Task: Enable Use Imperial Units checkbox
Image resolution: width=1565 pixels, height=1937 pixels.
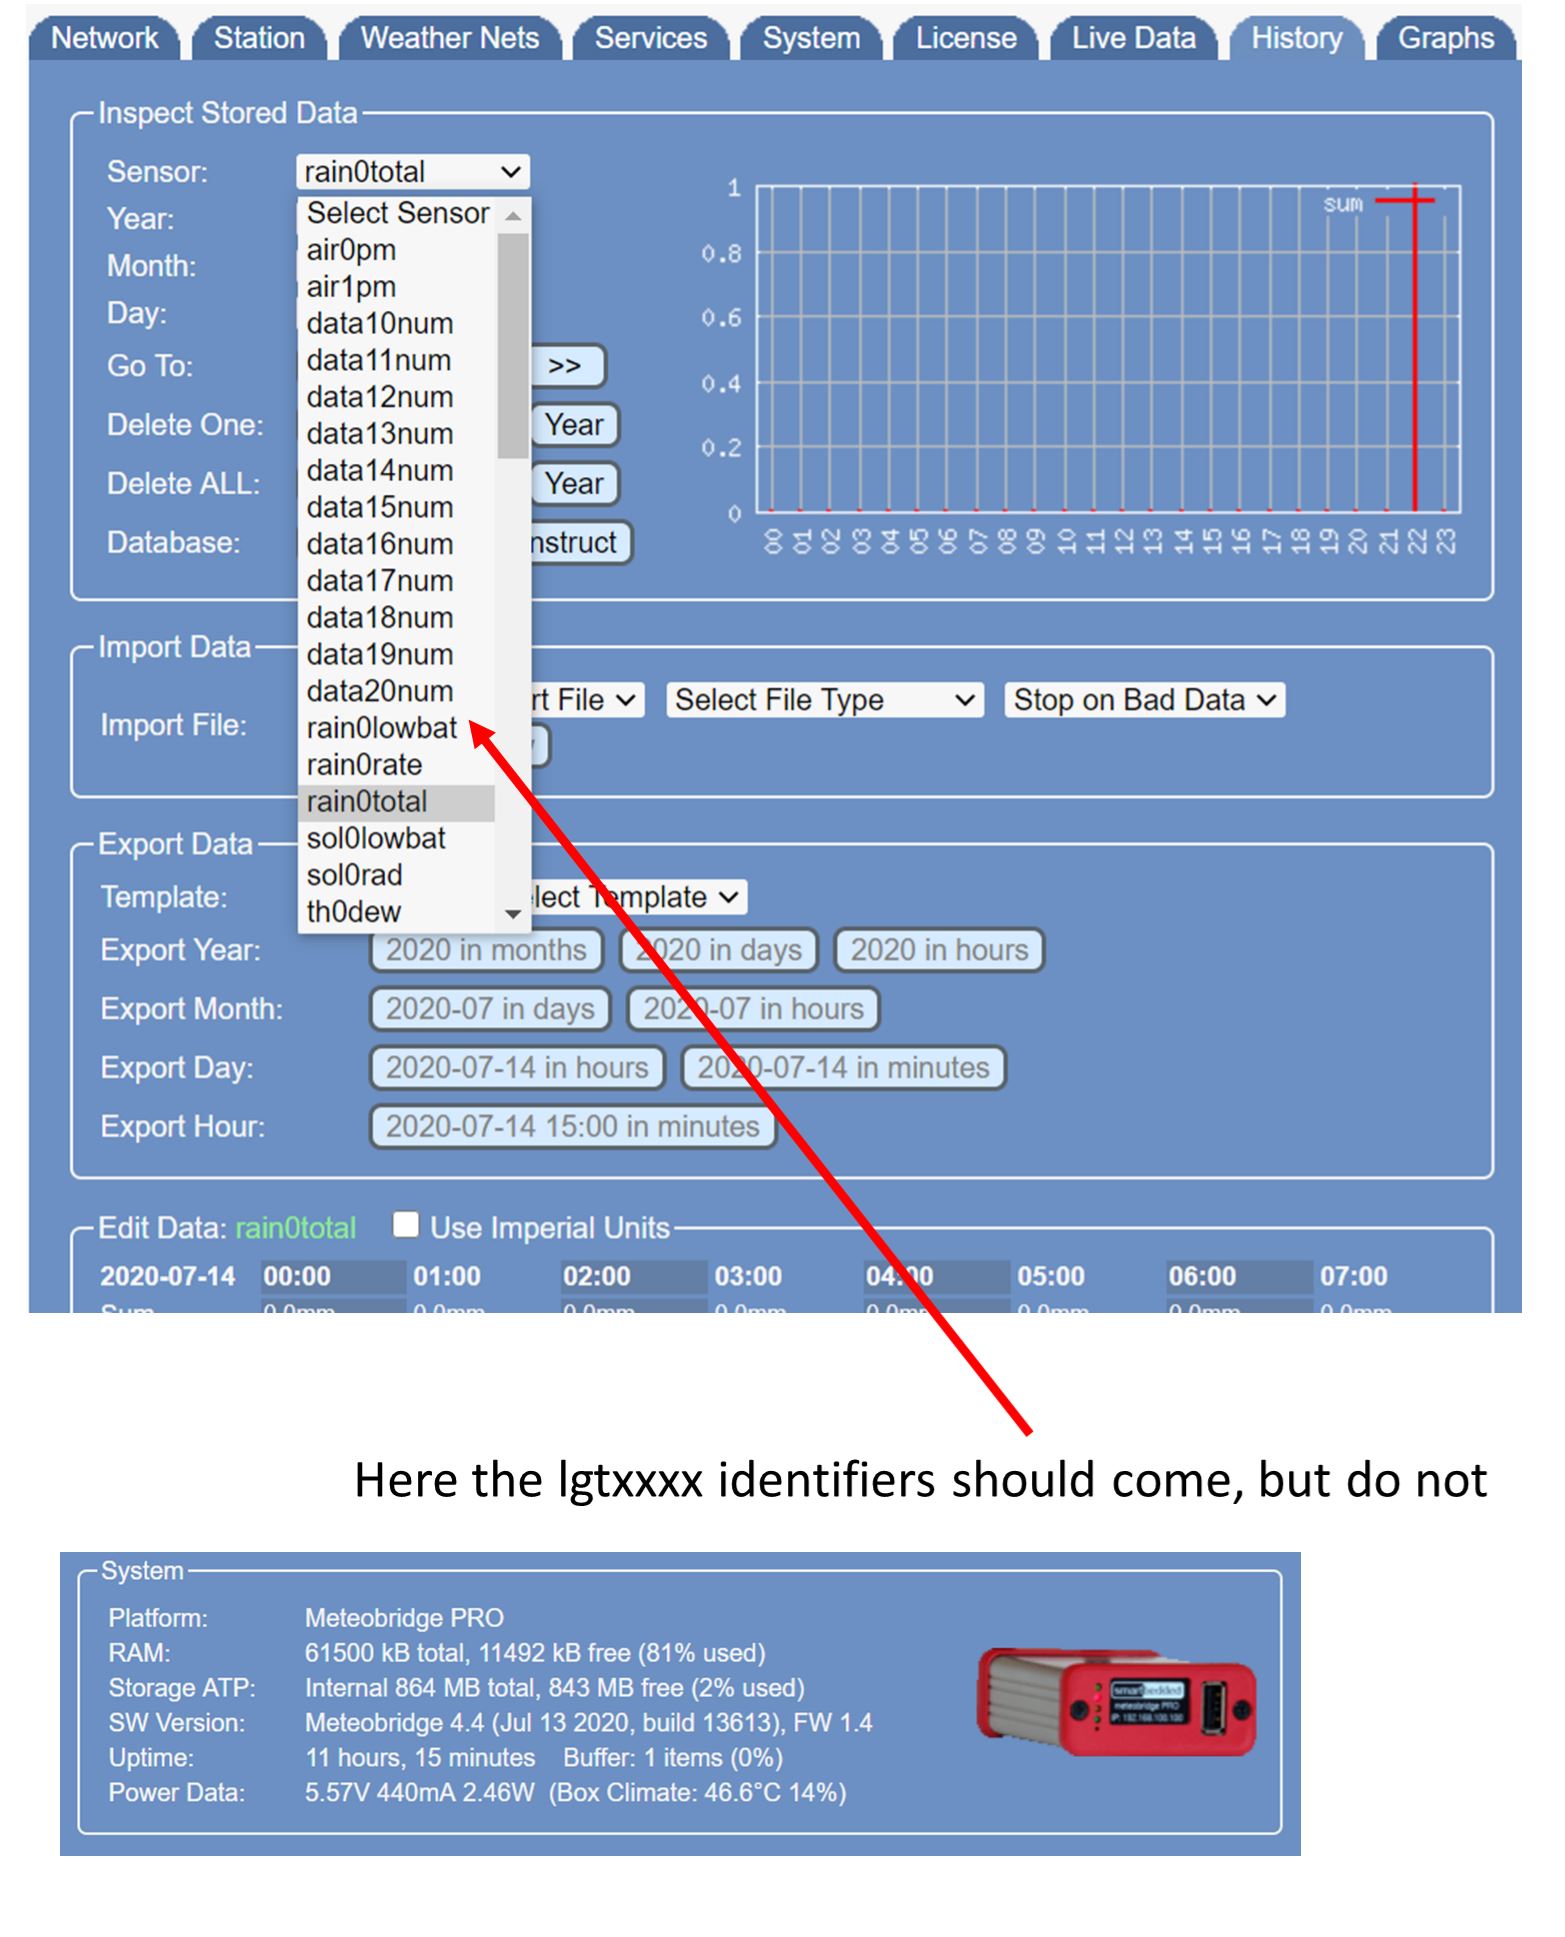Action: (406, 1225)
